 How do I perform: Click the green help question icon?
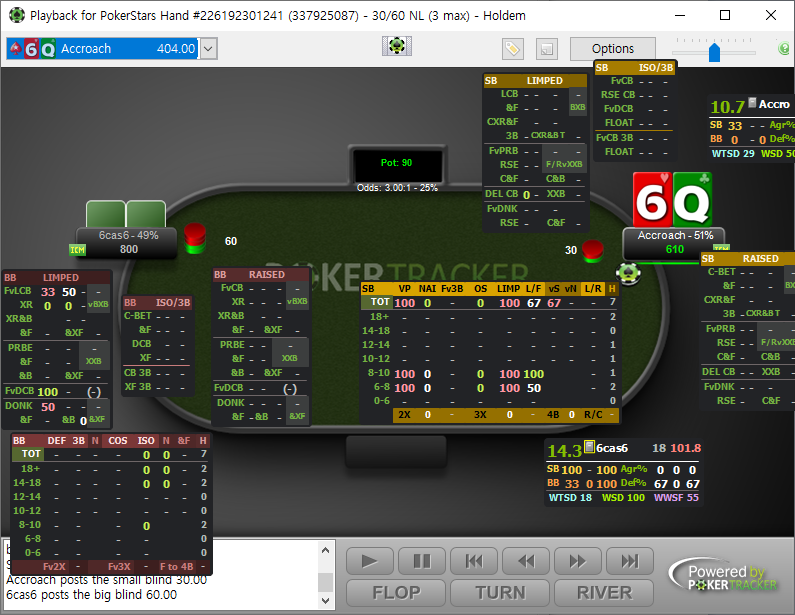tap(784, 48)
